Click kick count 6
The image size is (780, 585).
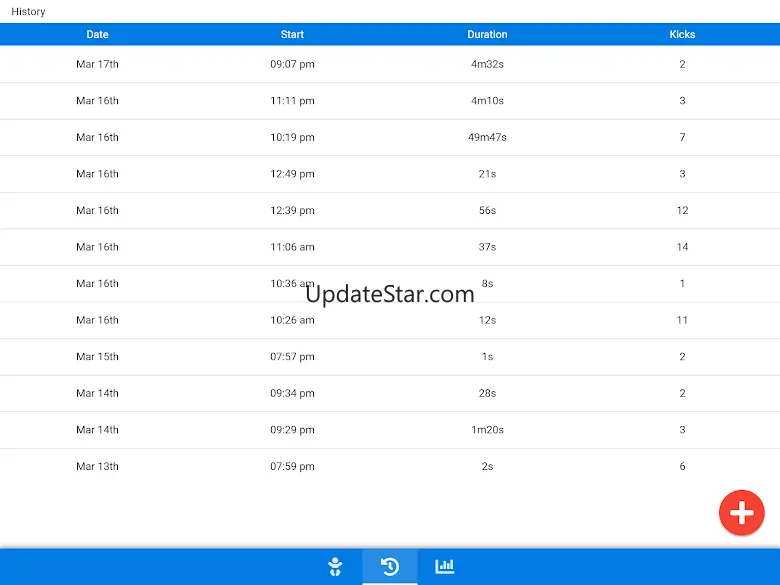(x=682, y=466)
